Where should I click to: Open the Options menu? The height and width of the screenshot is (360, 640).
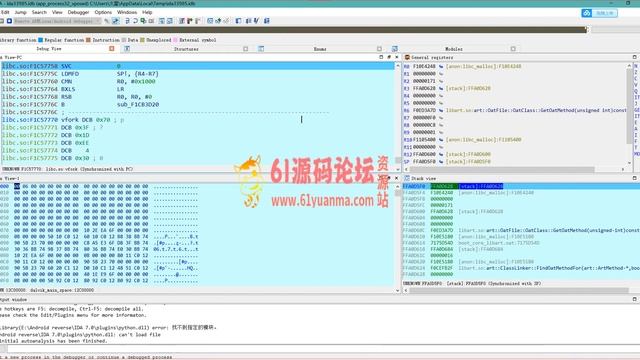tap(103, 12)
